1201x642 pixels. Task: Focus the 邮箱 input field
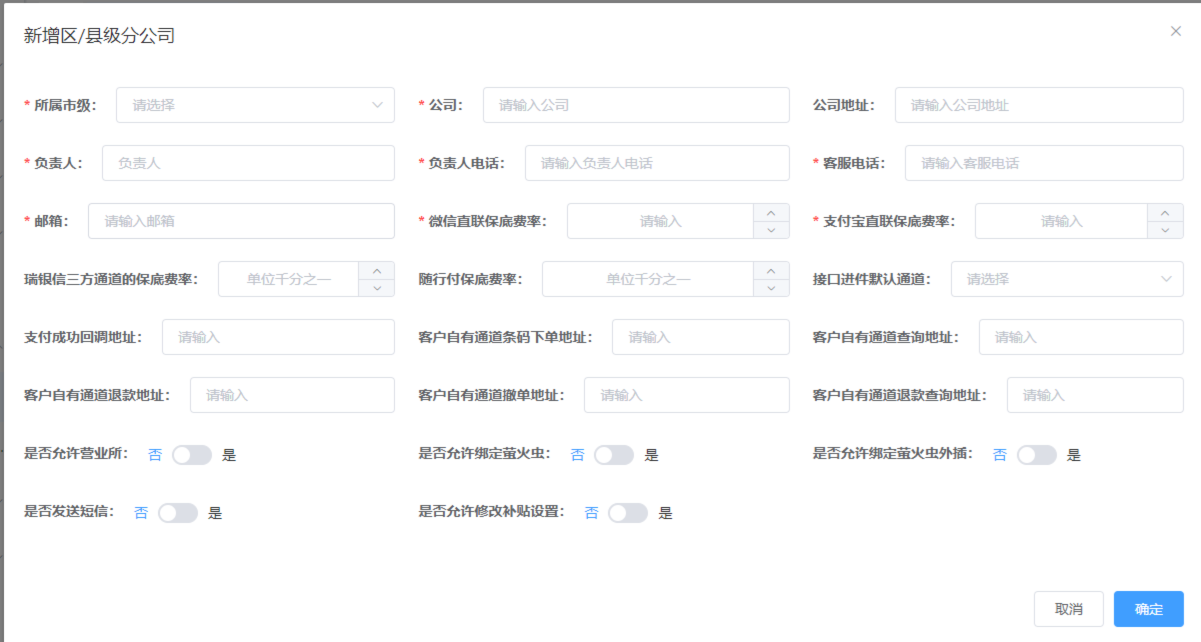pos(241,221)
